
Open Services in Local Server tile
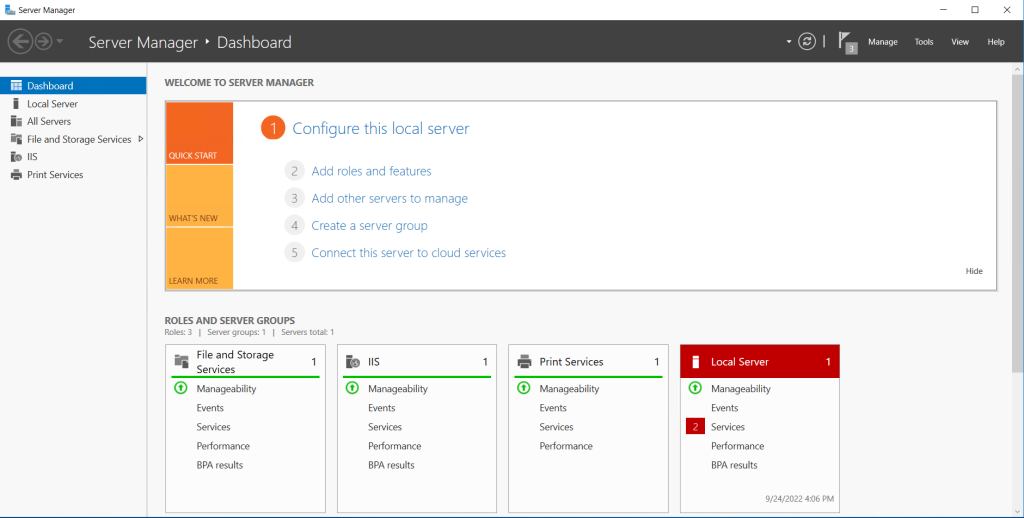click(728, 427)
